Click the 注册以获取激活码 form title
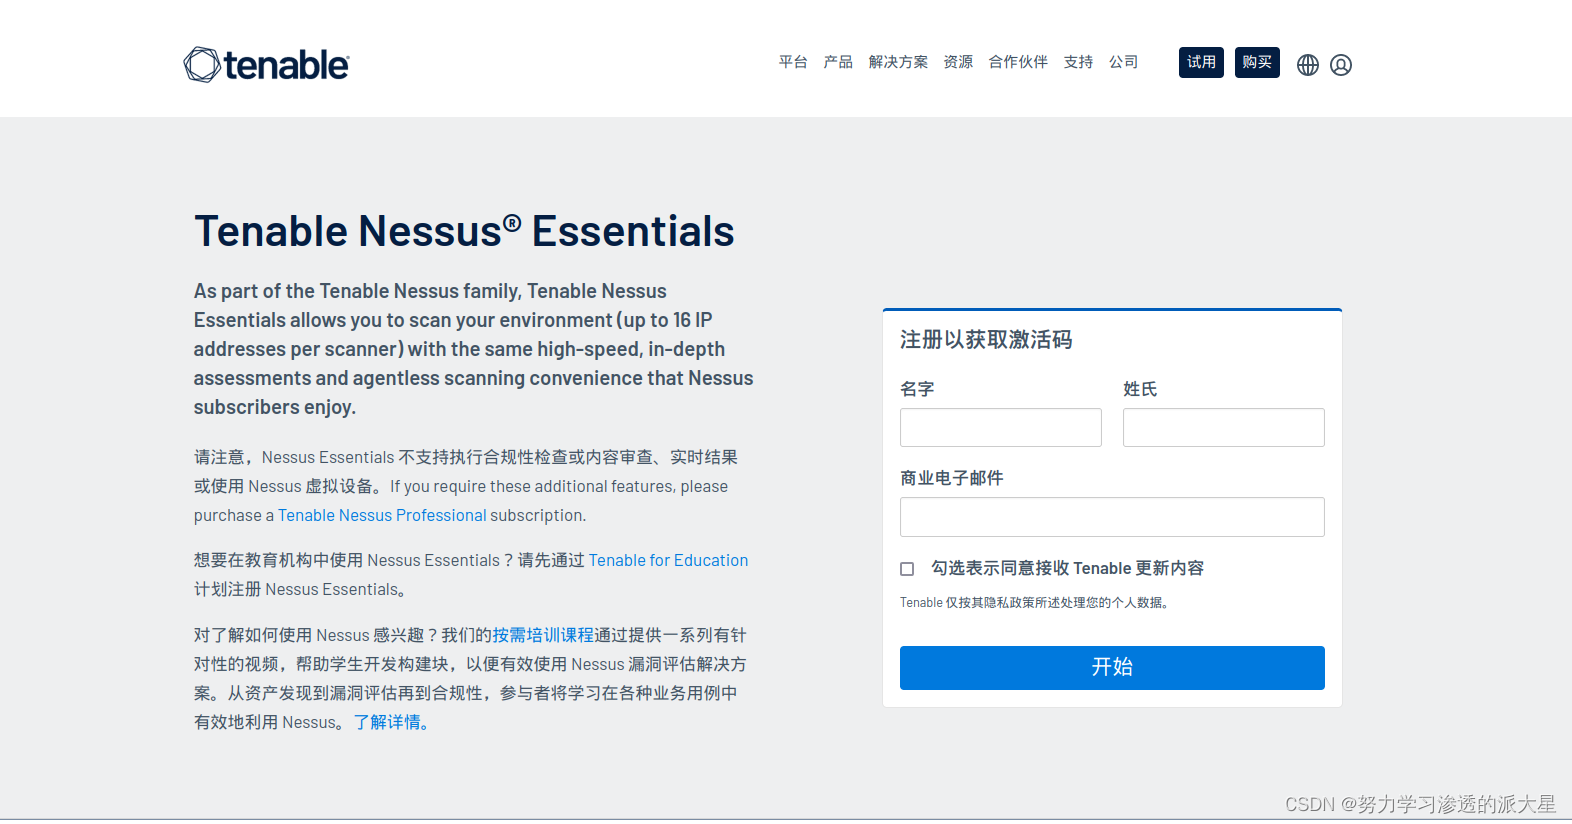This screenshot has height=824, width=1572. pyautogui.click(x=986, y=340)
